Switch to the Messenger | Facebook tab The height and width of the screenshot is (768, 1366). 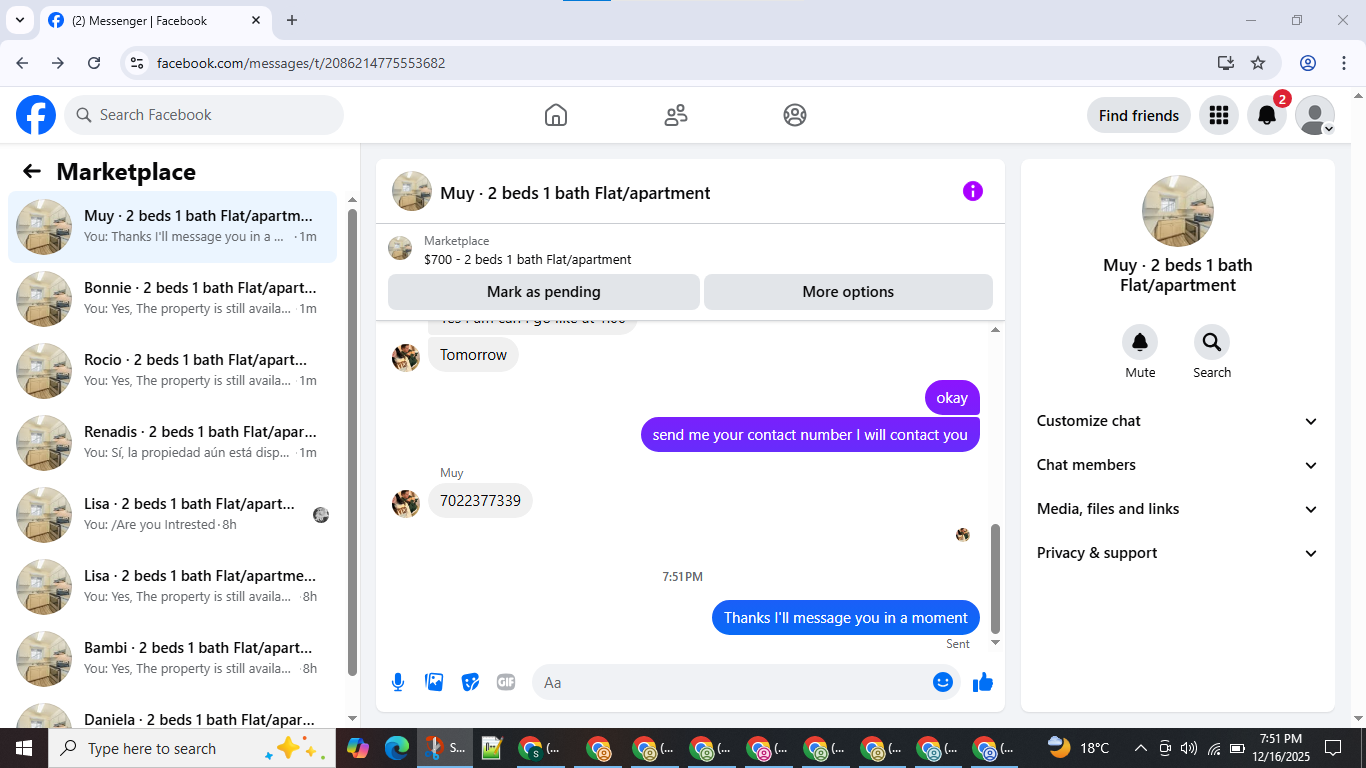pos(155,20)
